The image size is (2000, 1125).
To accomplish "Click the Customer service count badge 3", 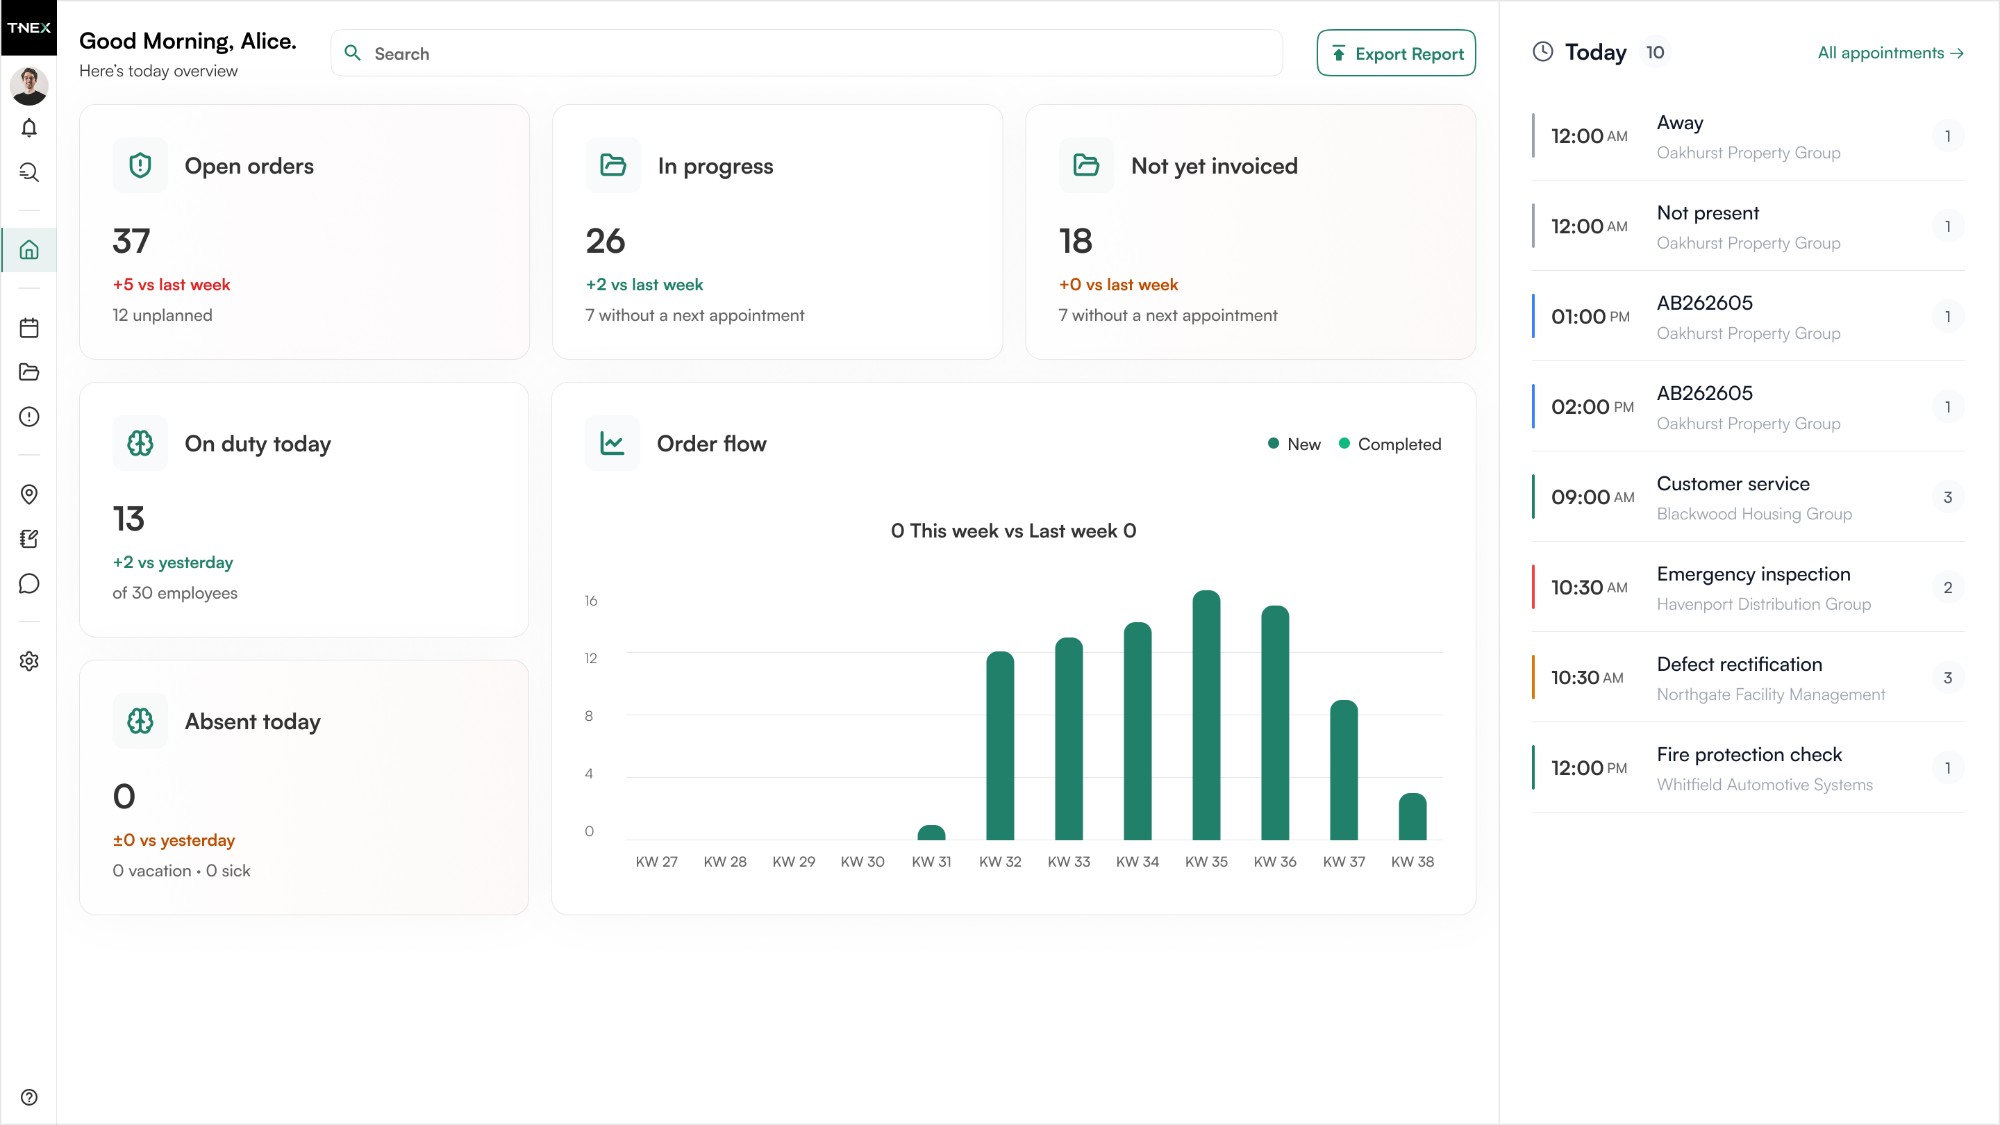I will [x=1947, y=497].
